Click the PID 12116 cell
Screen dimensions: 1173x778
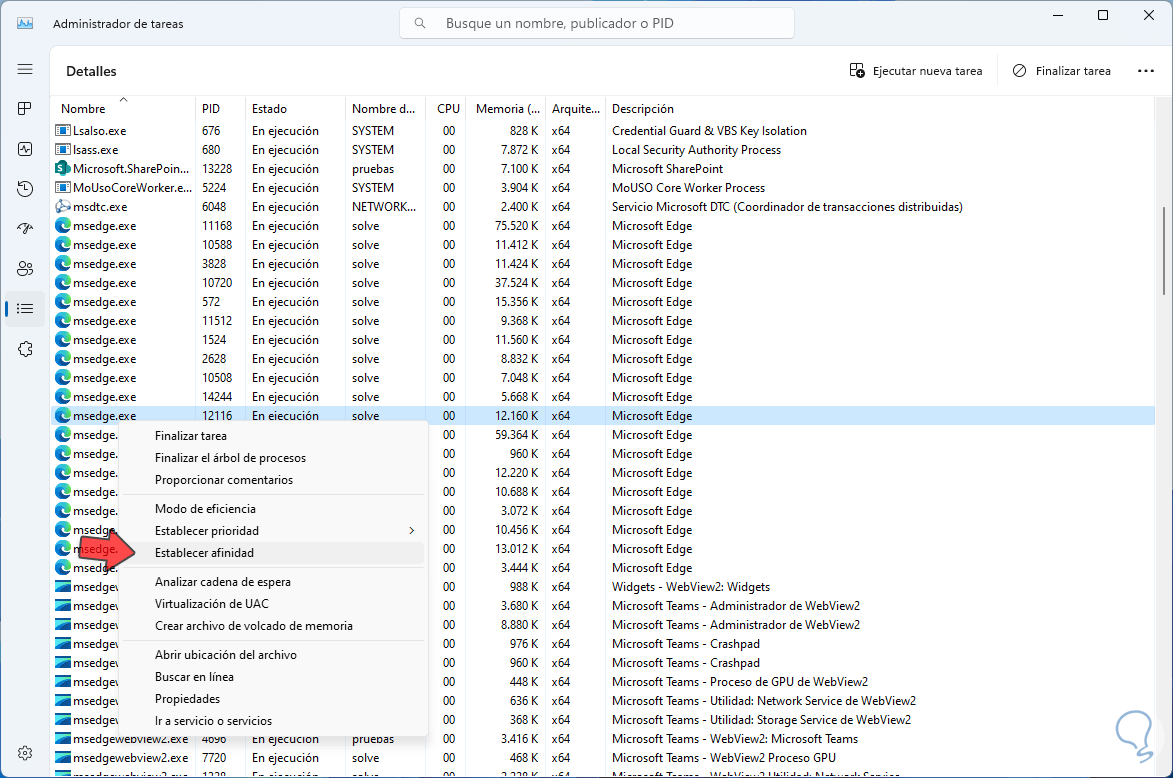click(217, 415)
